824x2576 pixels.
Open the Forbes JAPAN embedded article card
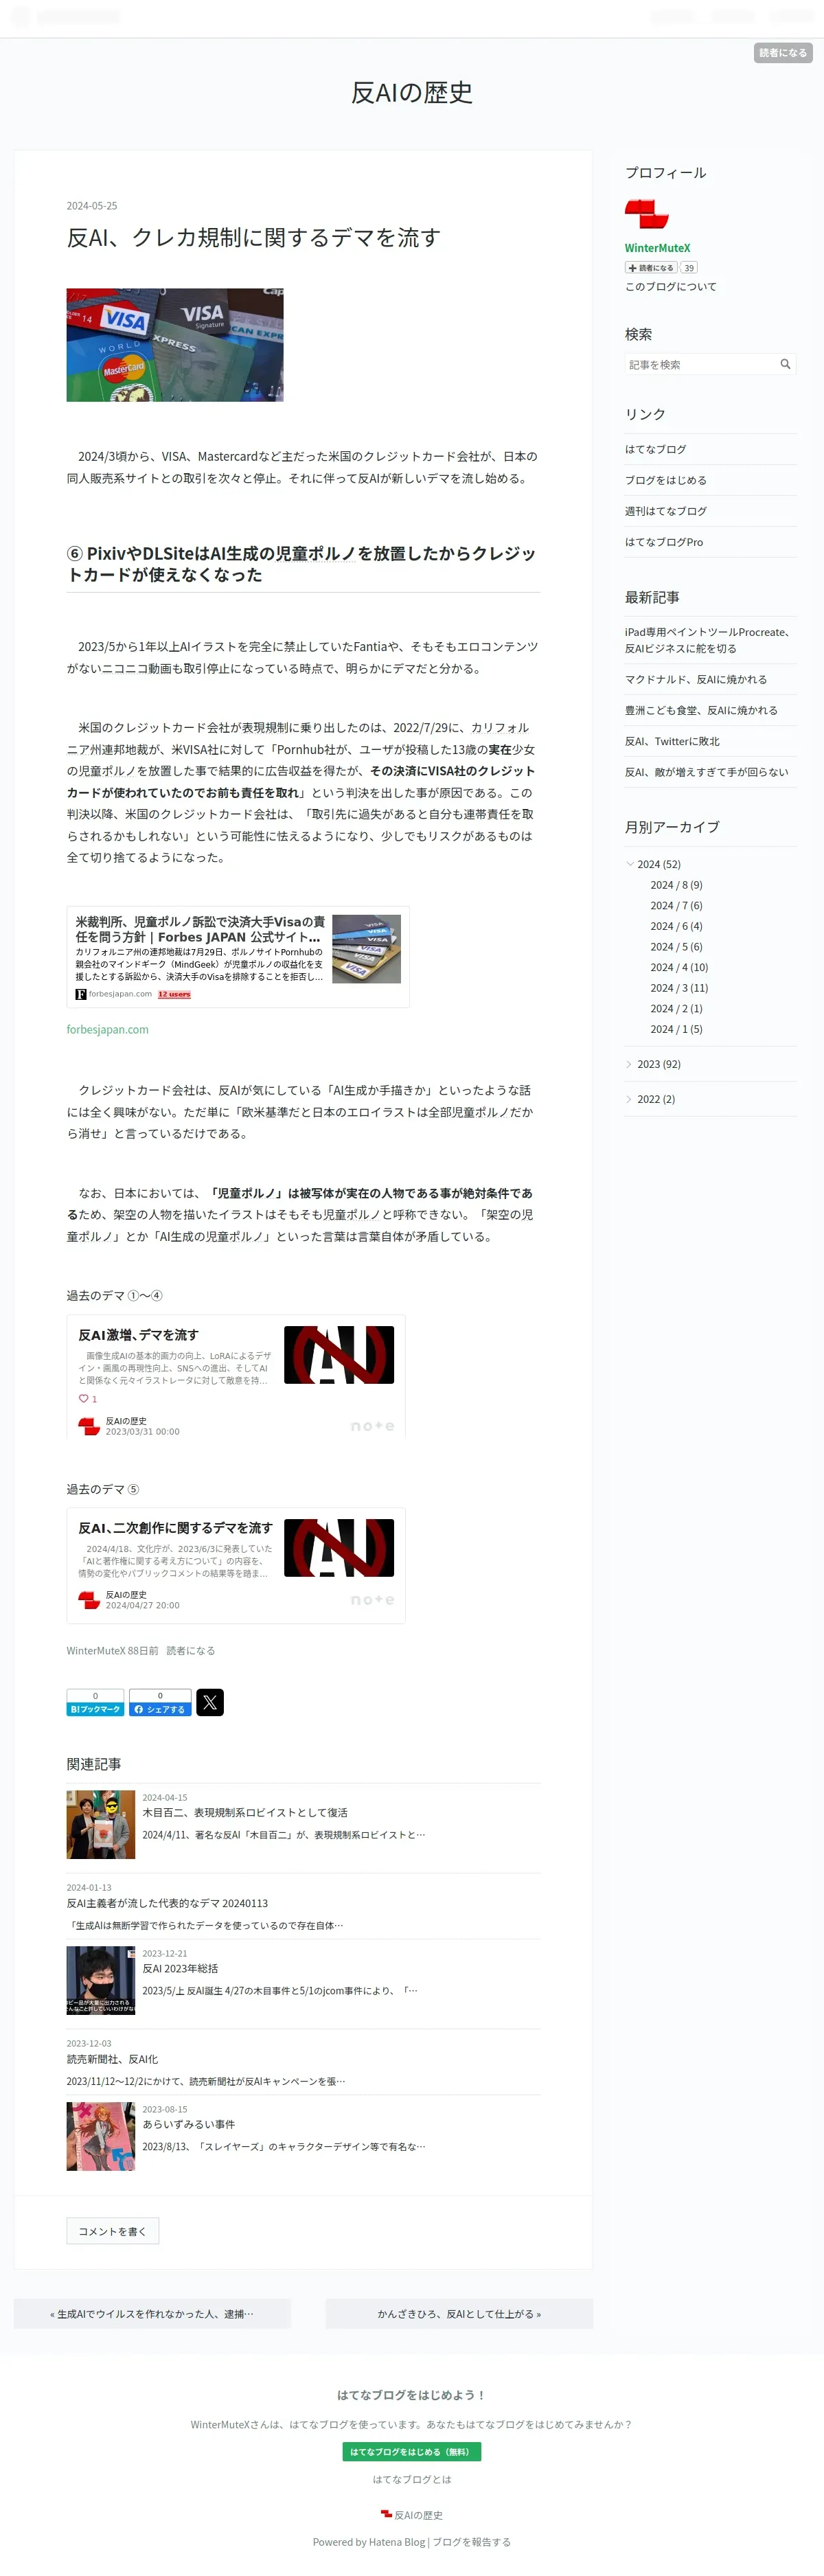click(x=238, y=957)
